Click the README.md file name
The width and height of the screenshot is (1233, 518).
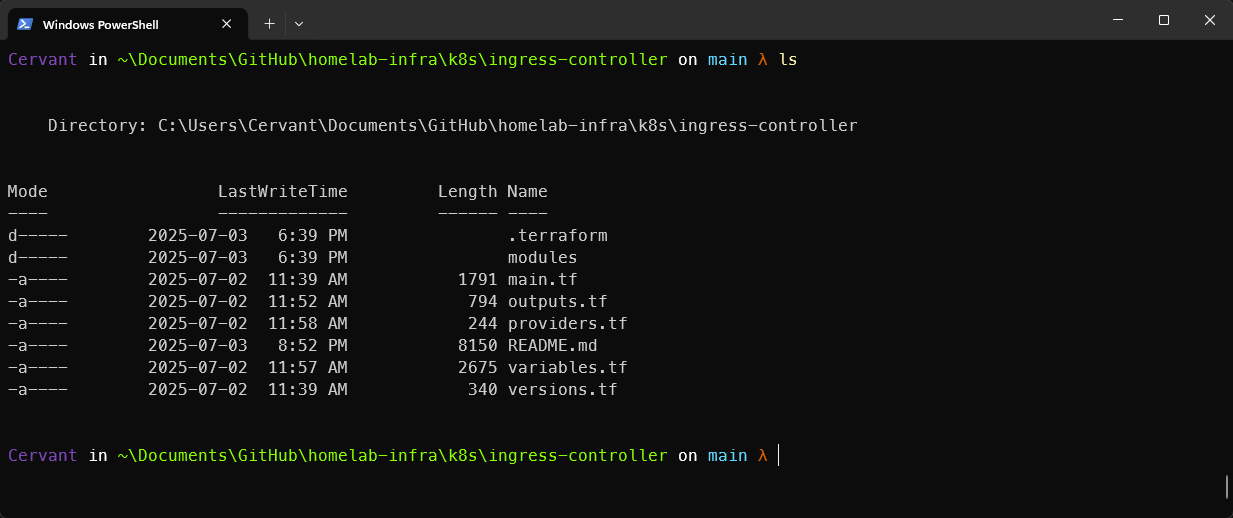click(x=552, y=346)
